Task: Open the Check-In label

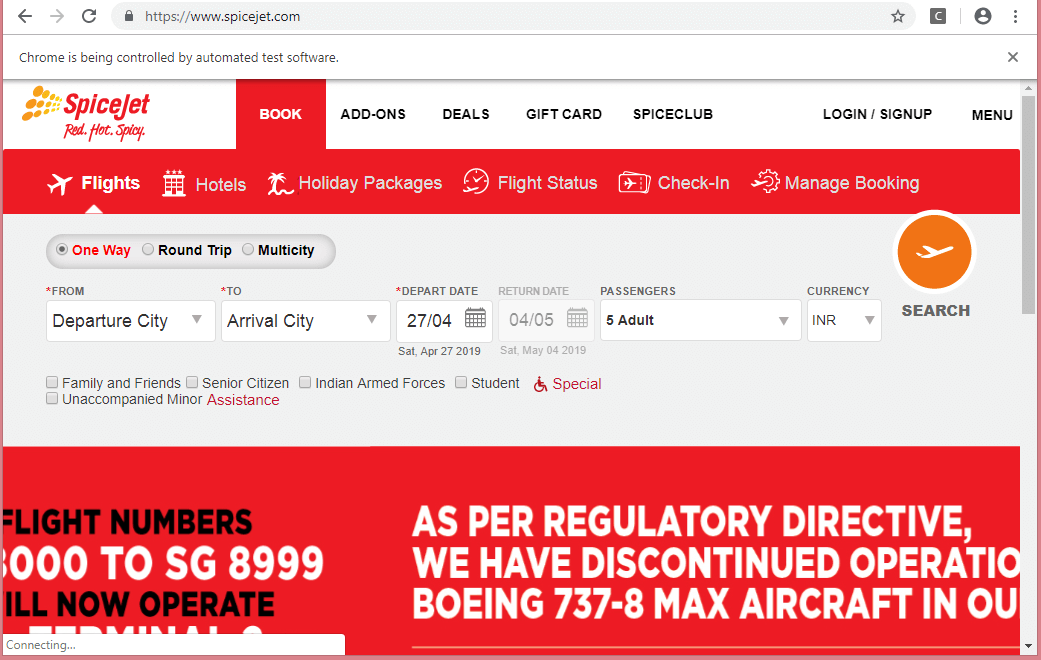Action: pos(693,183)
